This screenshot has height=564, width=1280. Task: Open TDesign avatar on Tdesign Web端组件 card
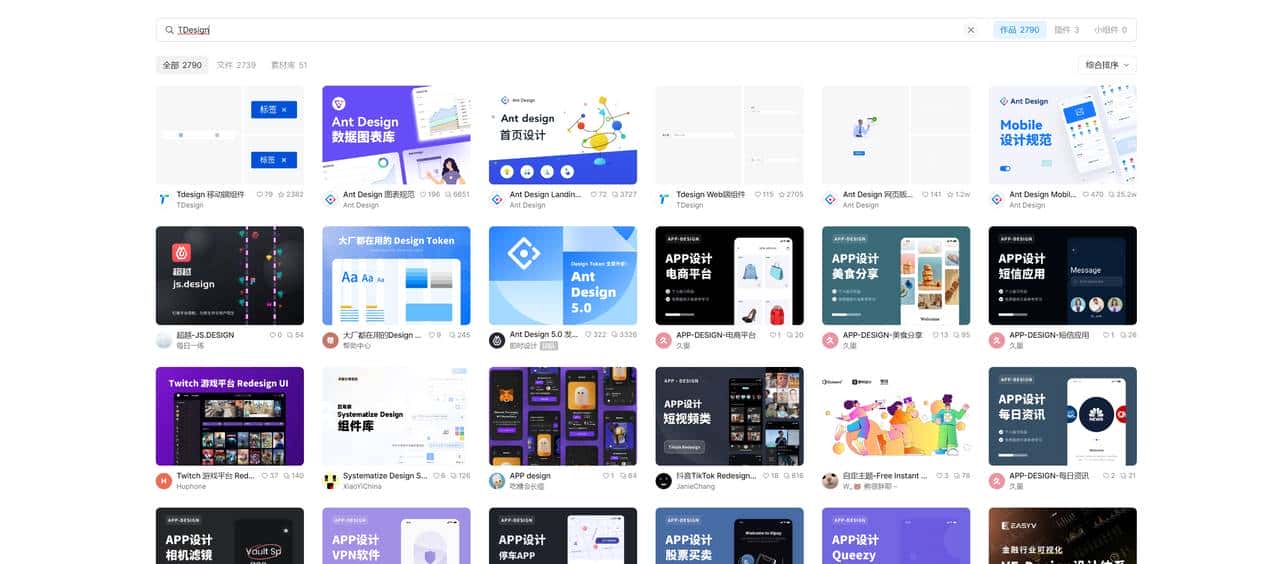663,199
